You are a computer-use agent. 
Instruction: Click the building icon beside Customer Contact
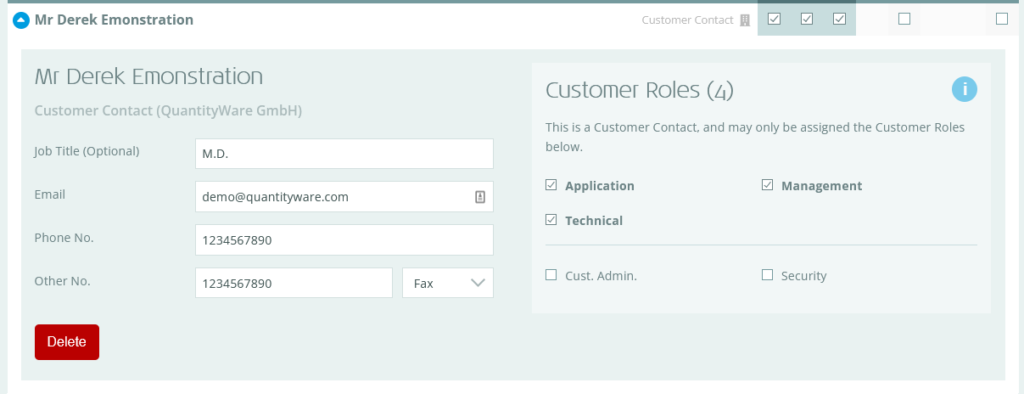[x=744, y=20]
